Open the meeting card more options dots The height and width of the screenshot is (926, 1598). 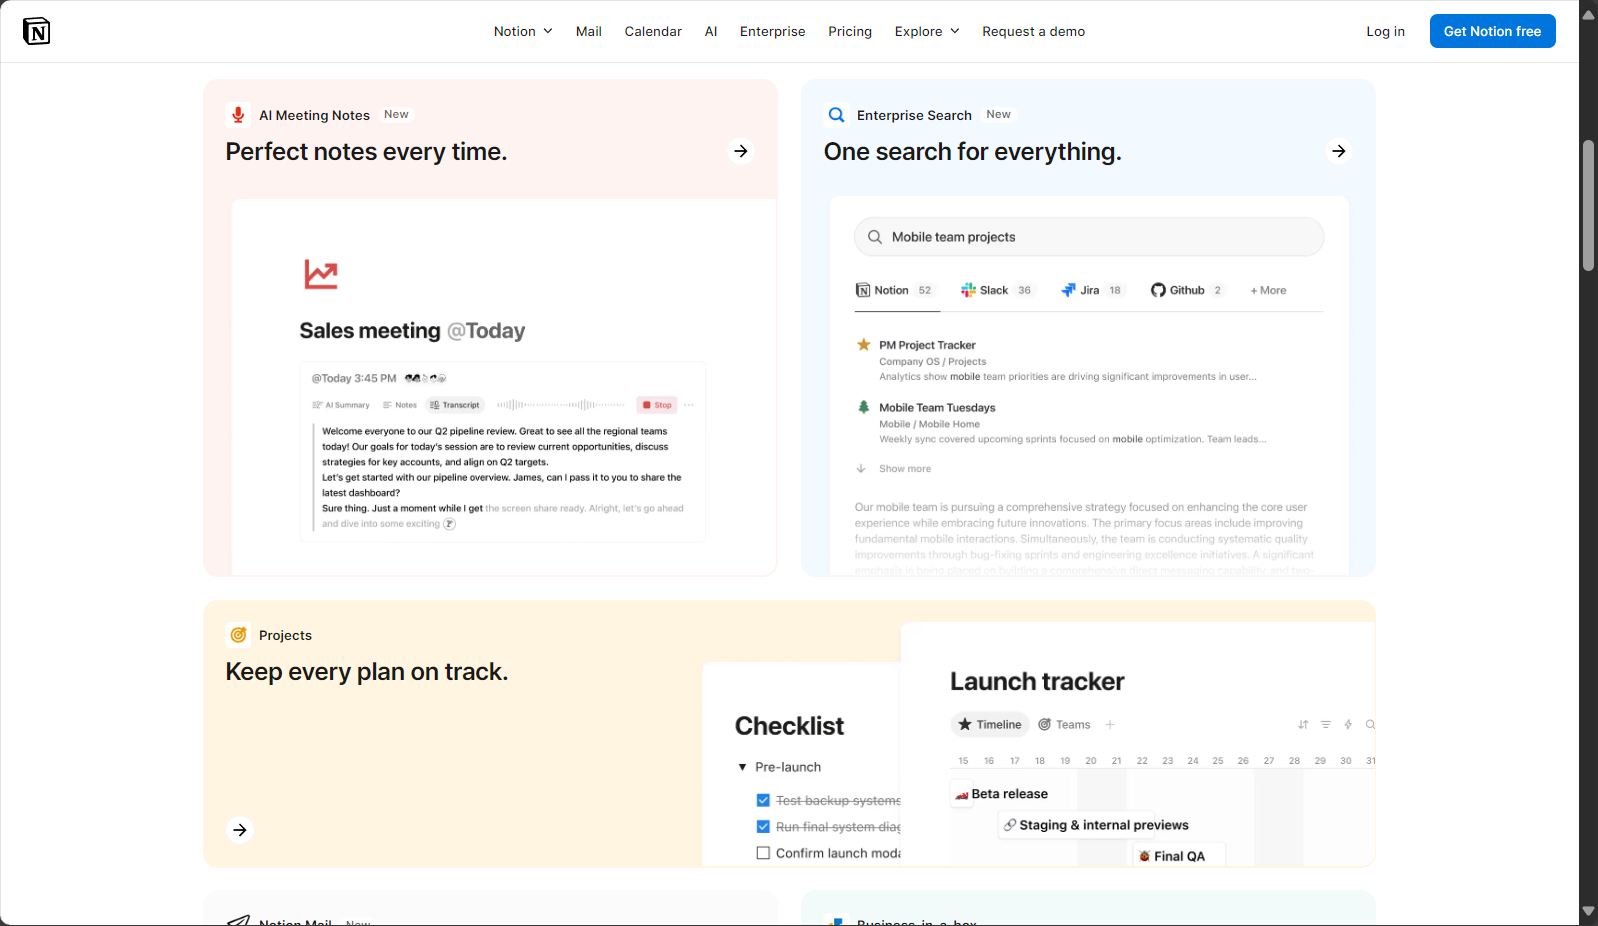(689, 405)
